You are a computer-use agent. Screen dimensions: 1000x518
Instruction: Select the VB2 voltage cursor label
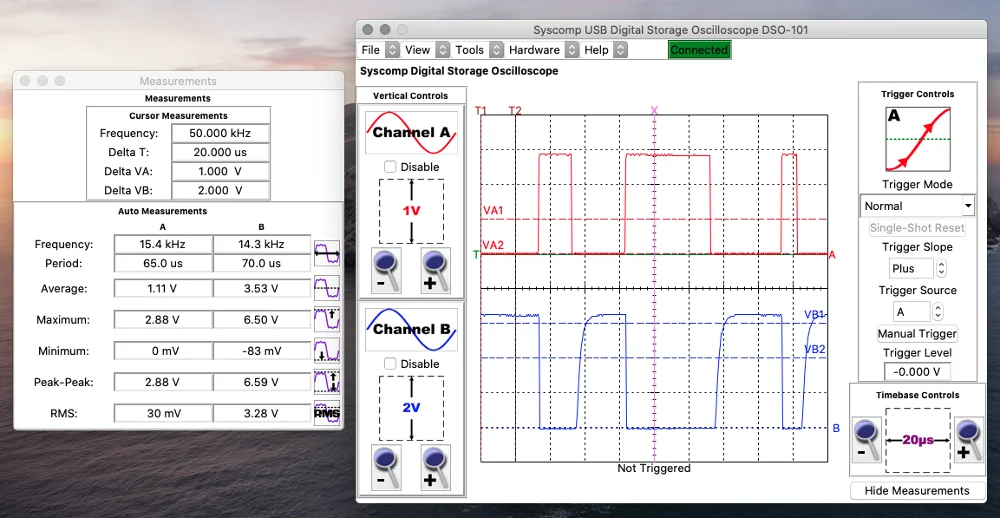coord(815,349)
